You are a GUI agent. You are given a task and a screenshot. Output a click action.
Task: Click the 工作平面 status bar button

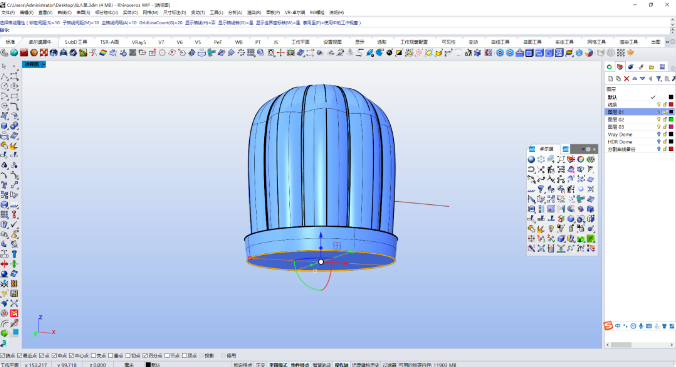10,365
